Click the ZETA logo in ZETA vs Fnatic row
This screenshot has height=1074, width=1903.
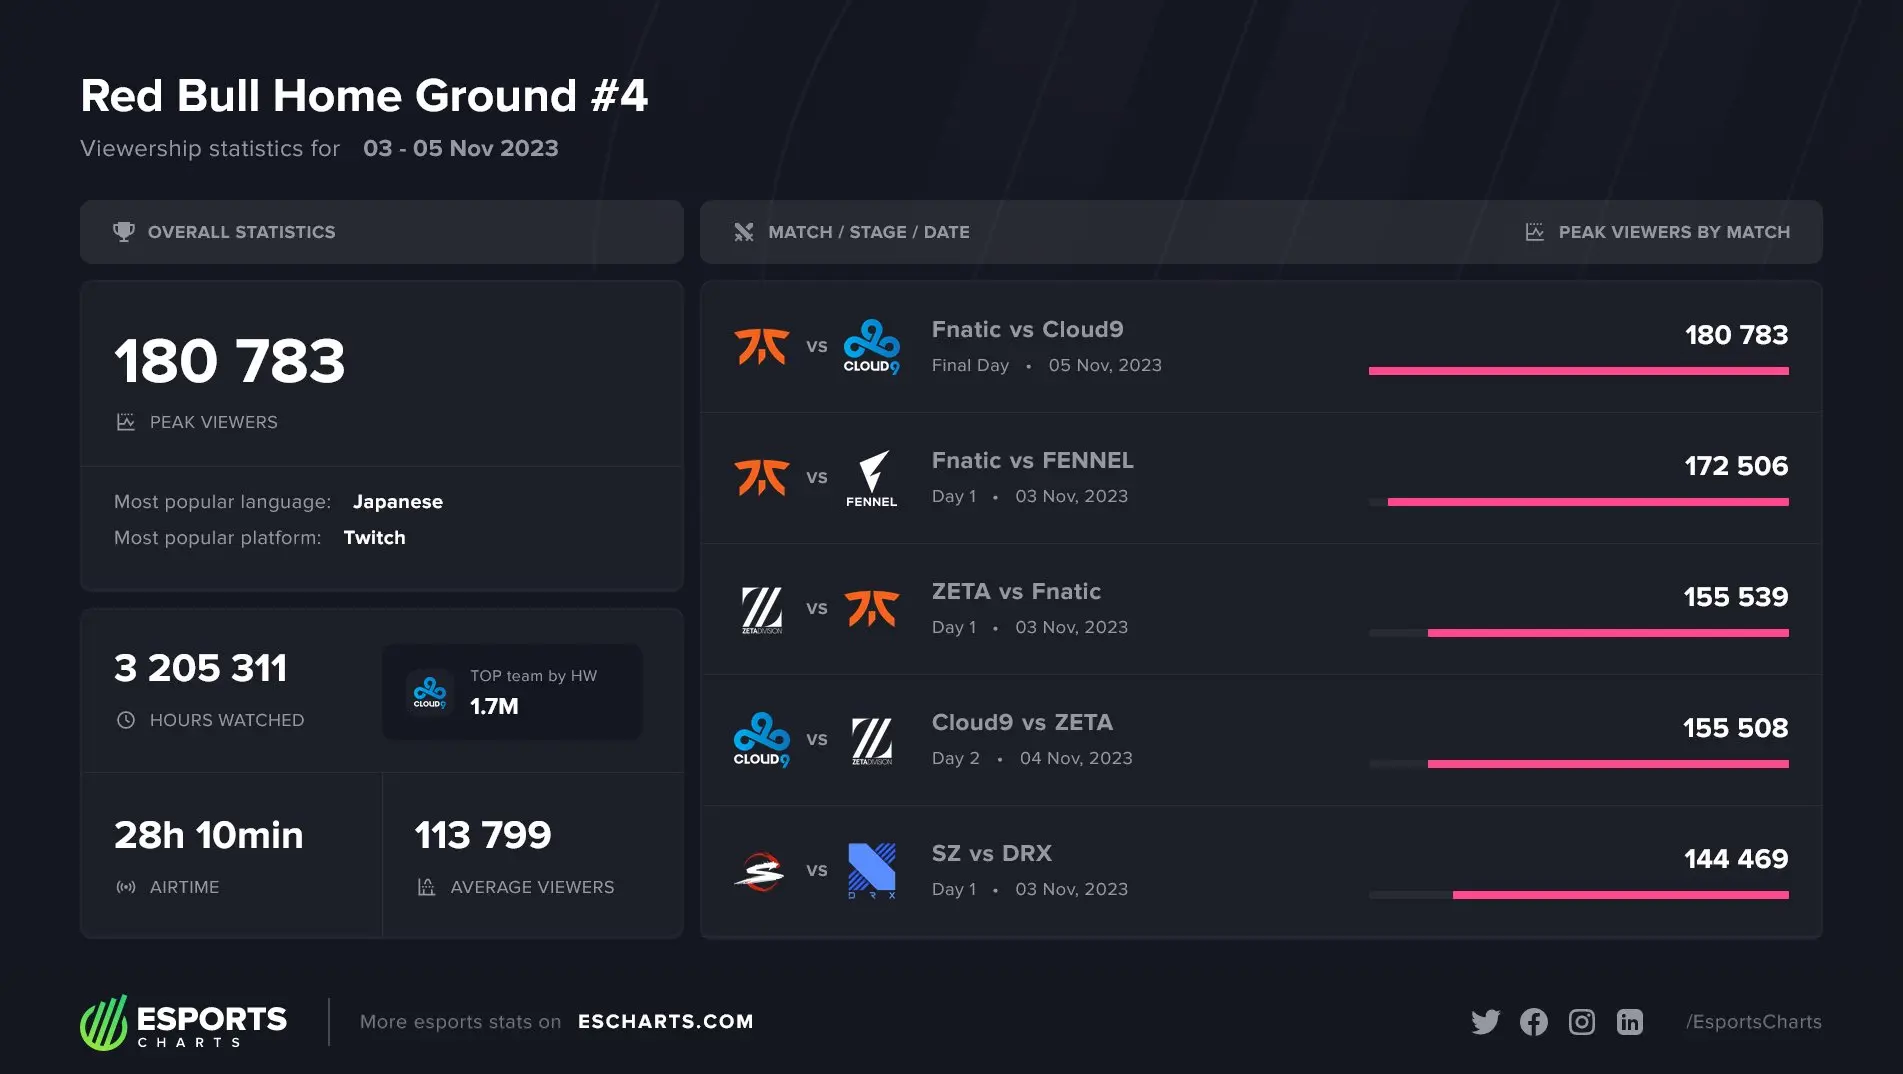762,609
